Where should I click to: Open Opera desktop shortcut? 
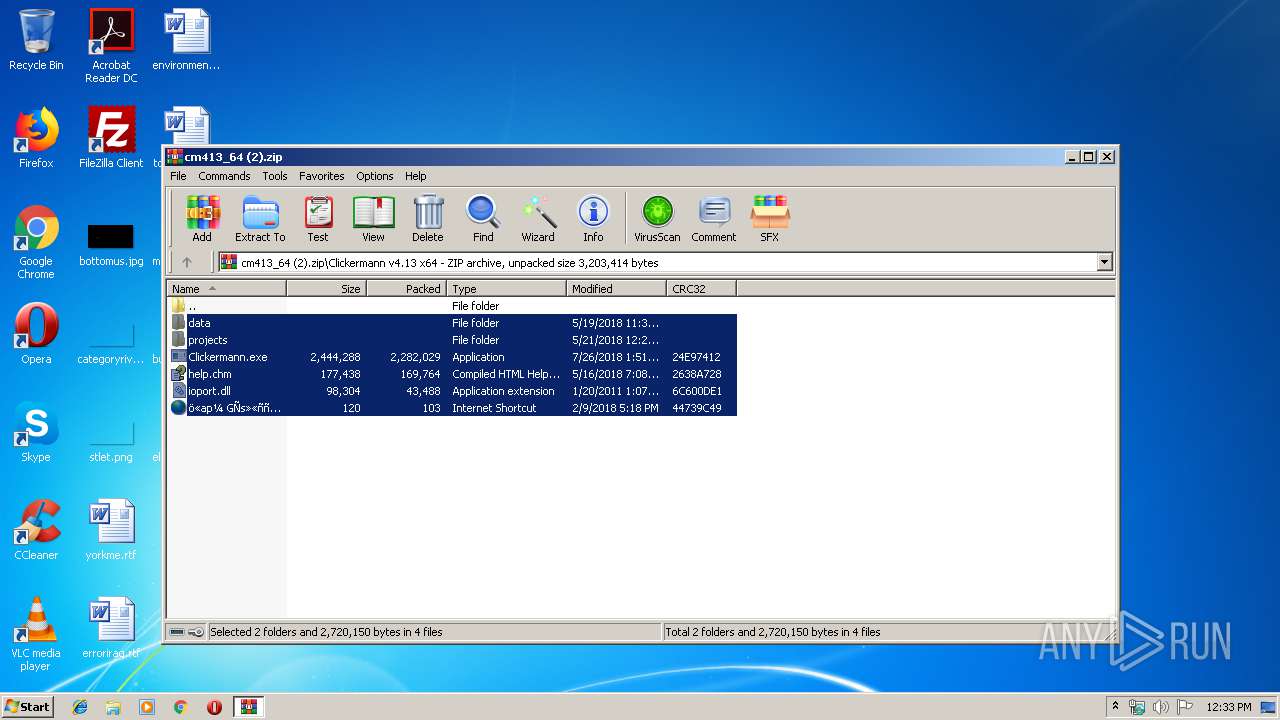pos(36,334)
